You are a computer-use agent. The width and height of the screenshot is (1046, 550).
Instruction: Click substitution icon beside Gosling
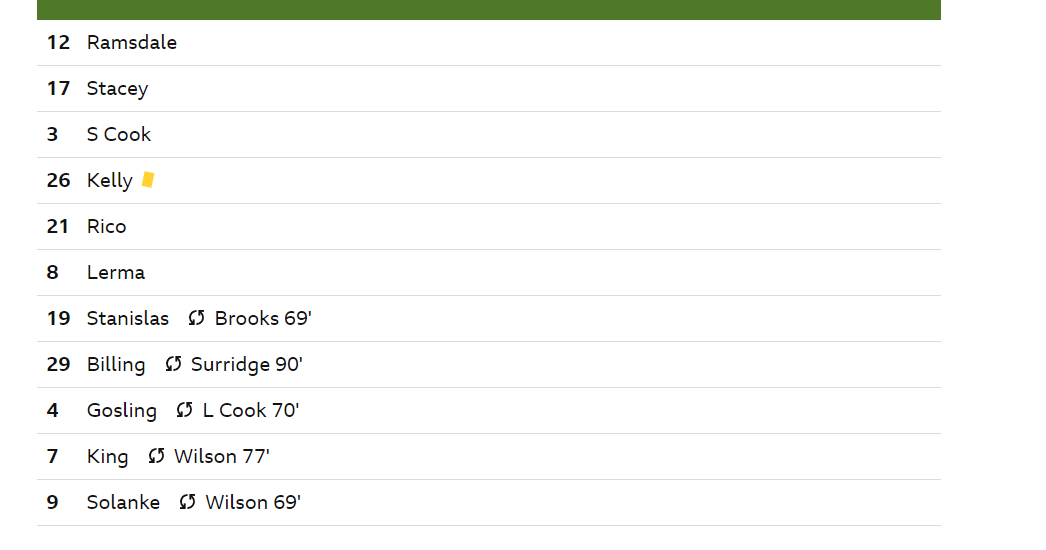185,410
